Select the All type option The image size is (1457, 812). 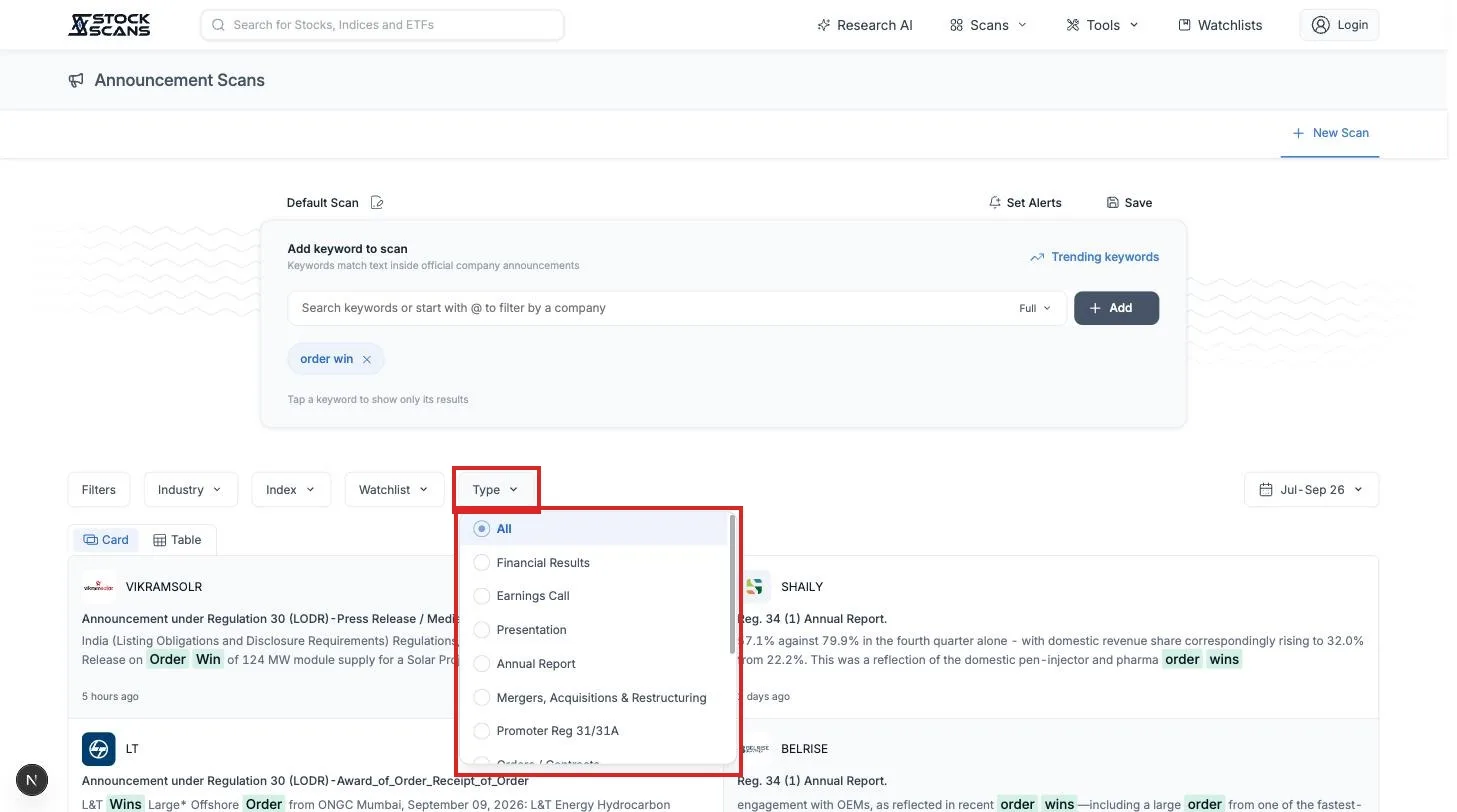[x=594, y=529]
